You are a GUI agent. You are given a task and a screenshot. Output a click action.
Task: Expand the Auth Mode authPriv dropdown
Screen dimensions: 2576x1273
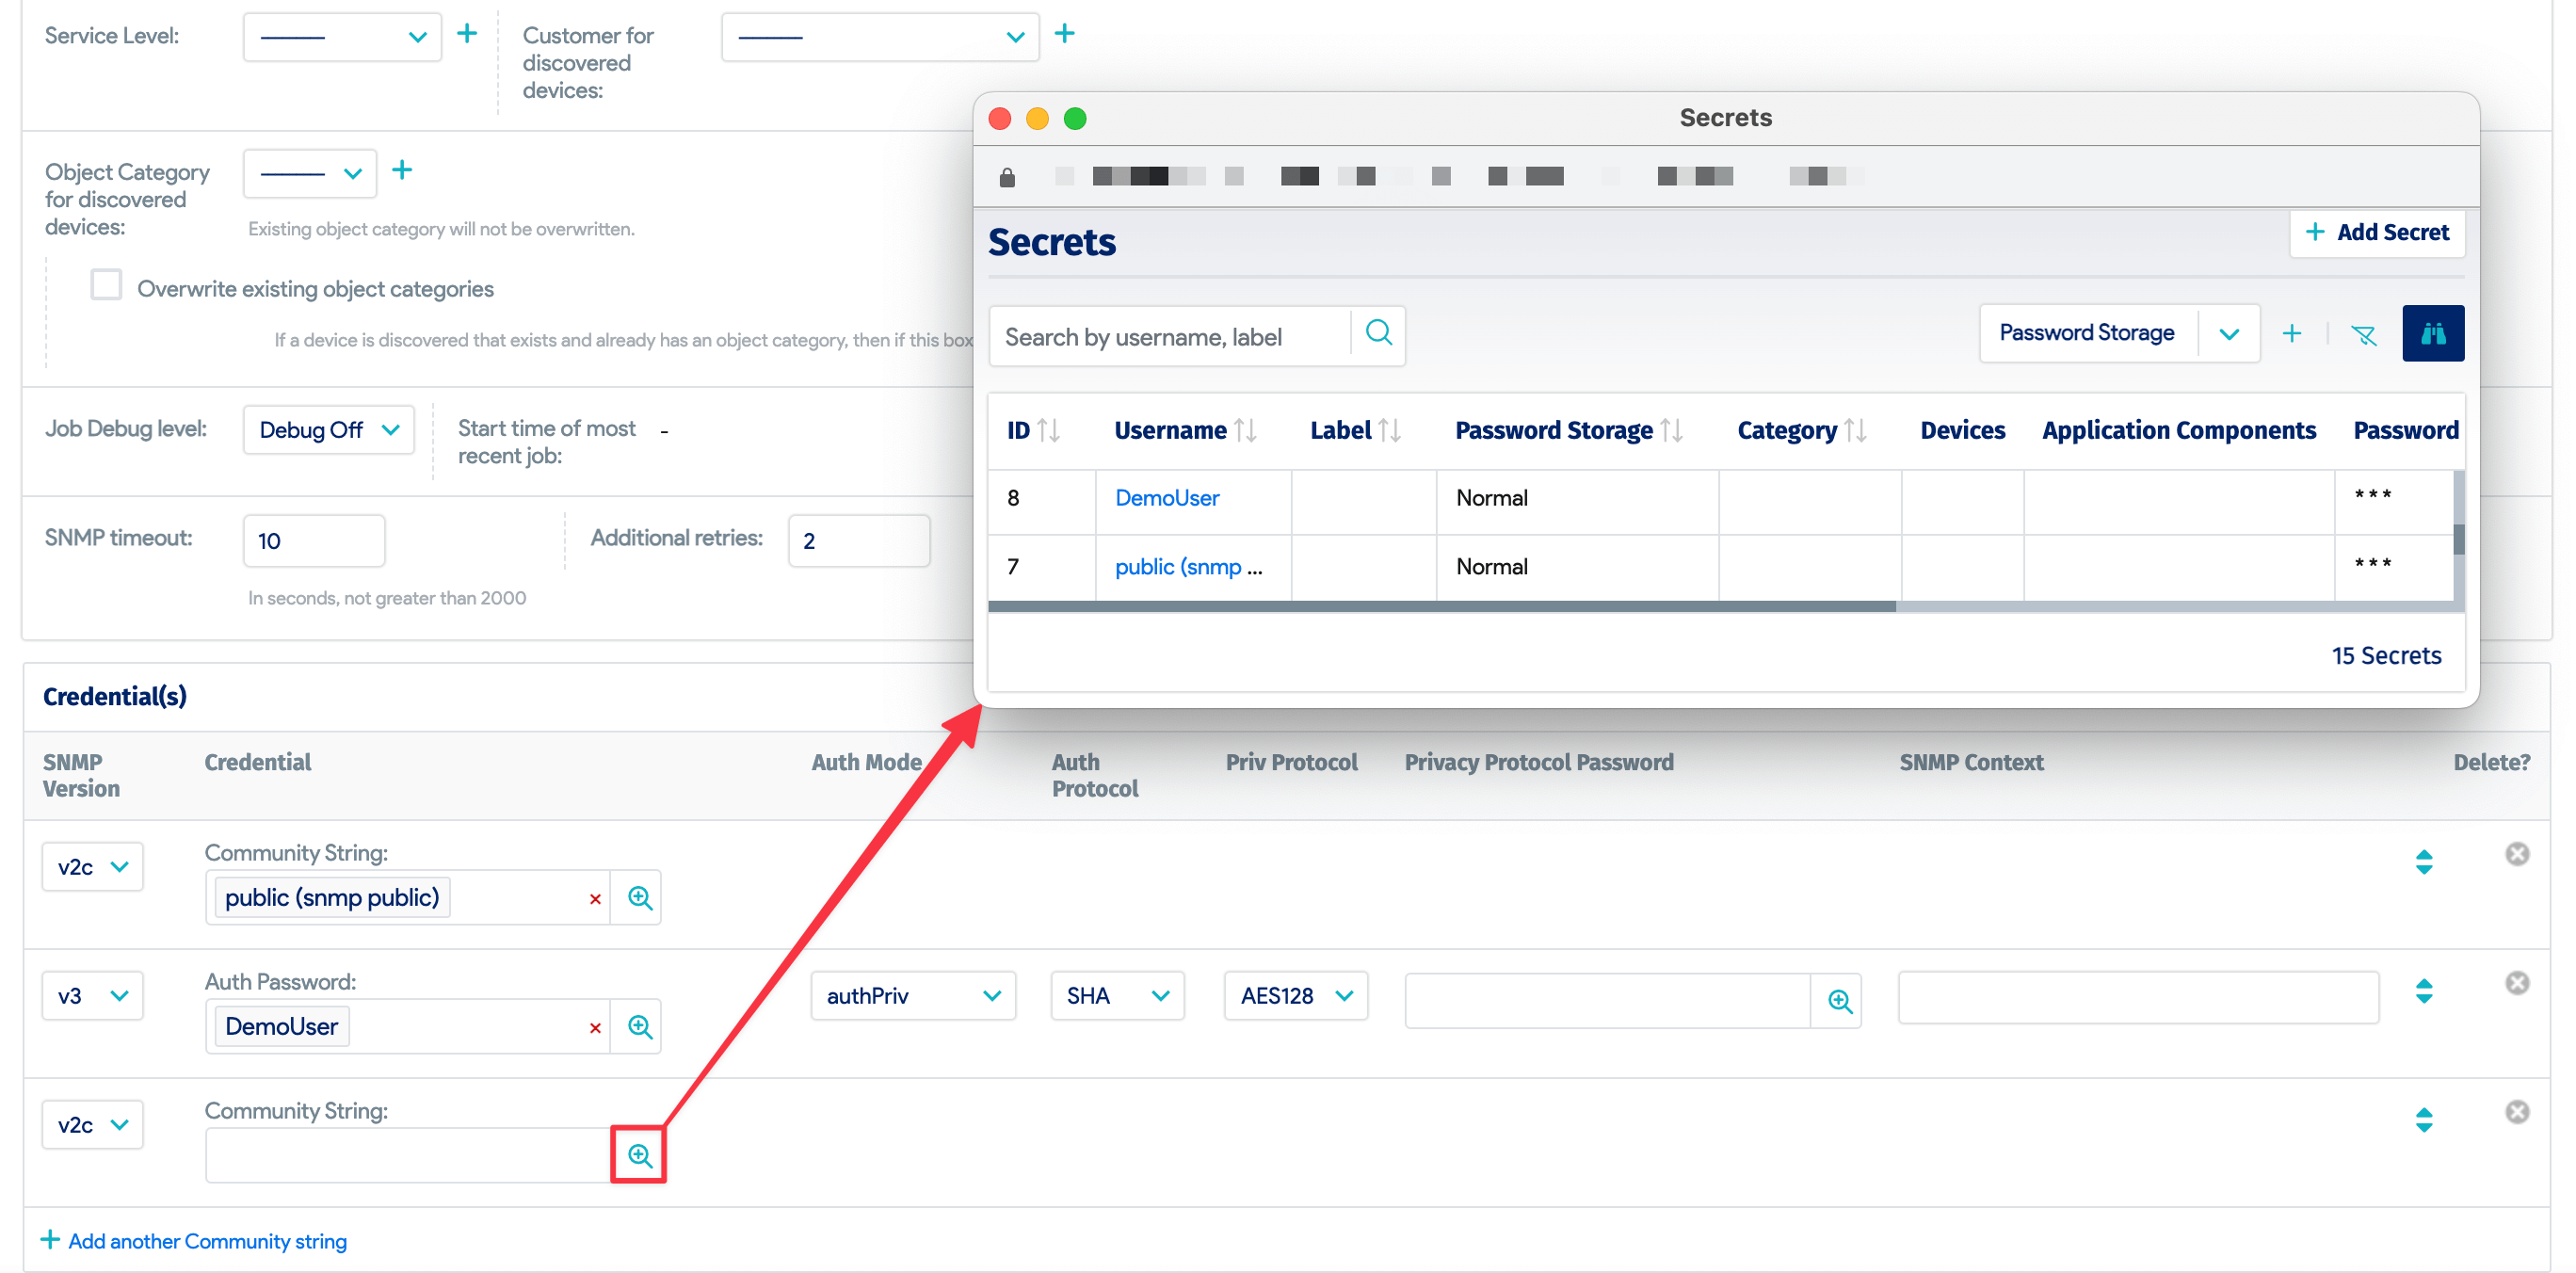(912, 996)
